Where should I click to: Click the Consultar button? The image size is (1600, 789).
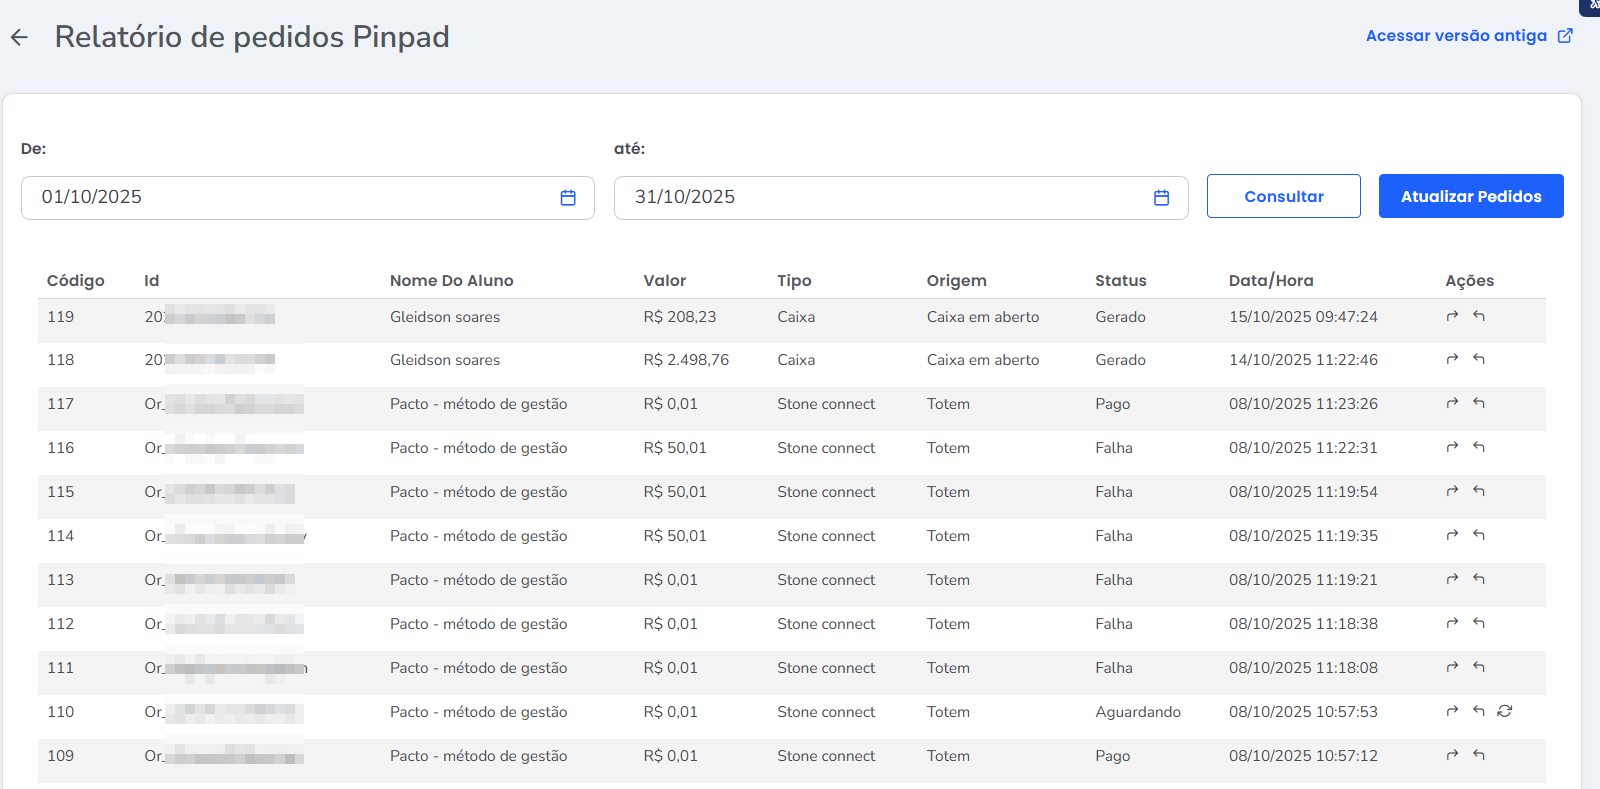point(1283,196)
